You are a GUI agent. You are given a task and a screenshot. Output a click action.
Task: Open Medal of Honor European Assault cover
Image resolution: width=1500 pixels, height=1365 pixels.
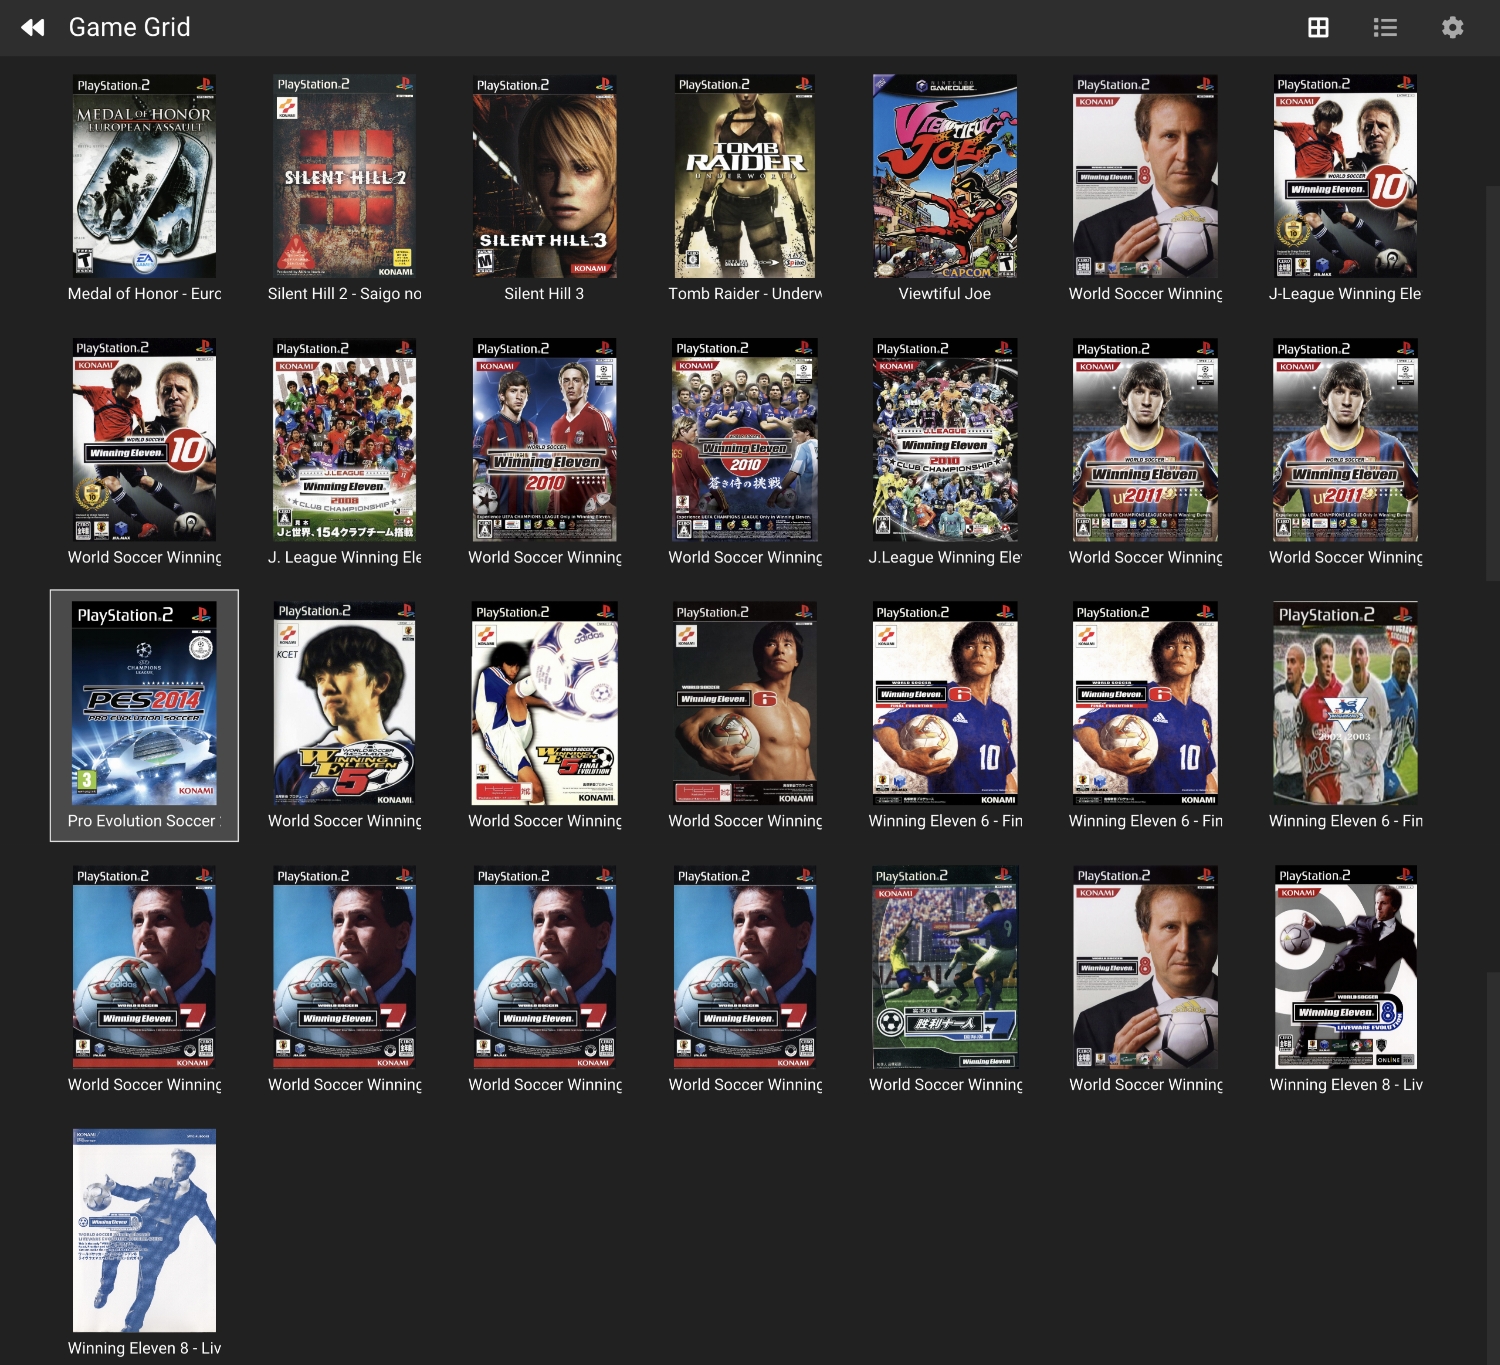(144, 176)
